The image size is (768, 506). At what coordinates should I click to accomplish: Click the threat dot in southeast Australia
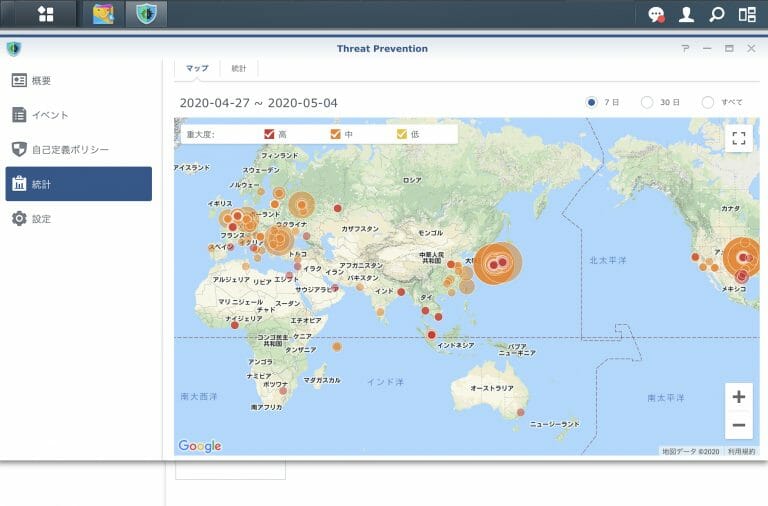pyautogui.click(x=521, y=412)
